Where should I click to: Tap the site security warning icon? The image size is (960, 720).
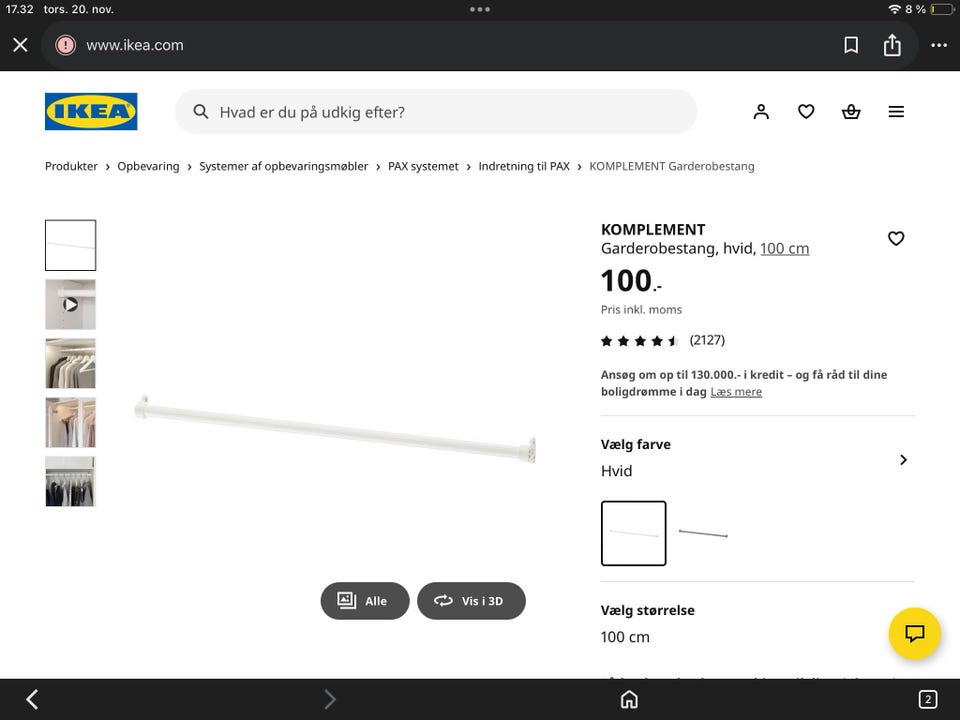click(x=66, y=45)
